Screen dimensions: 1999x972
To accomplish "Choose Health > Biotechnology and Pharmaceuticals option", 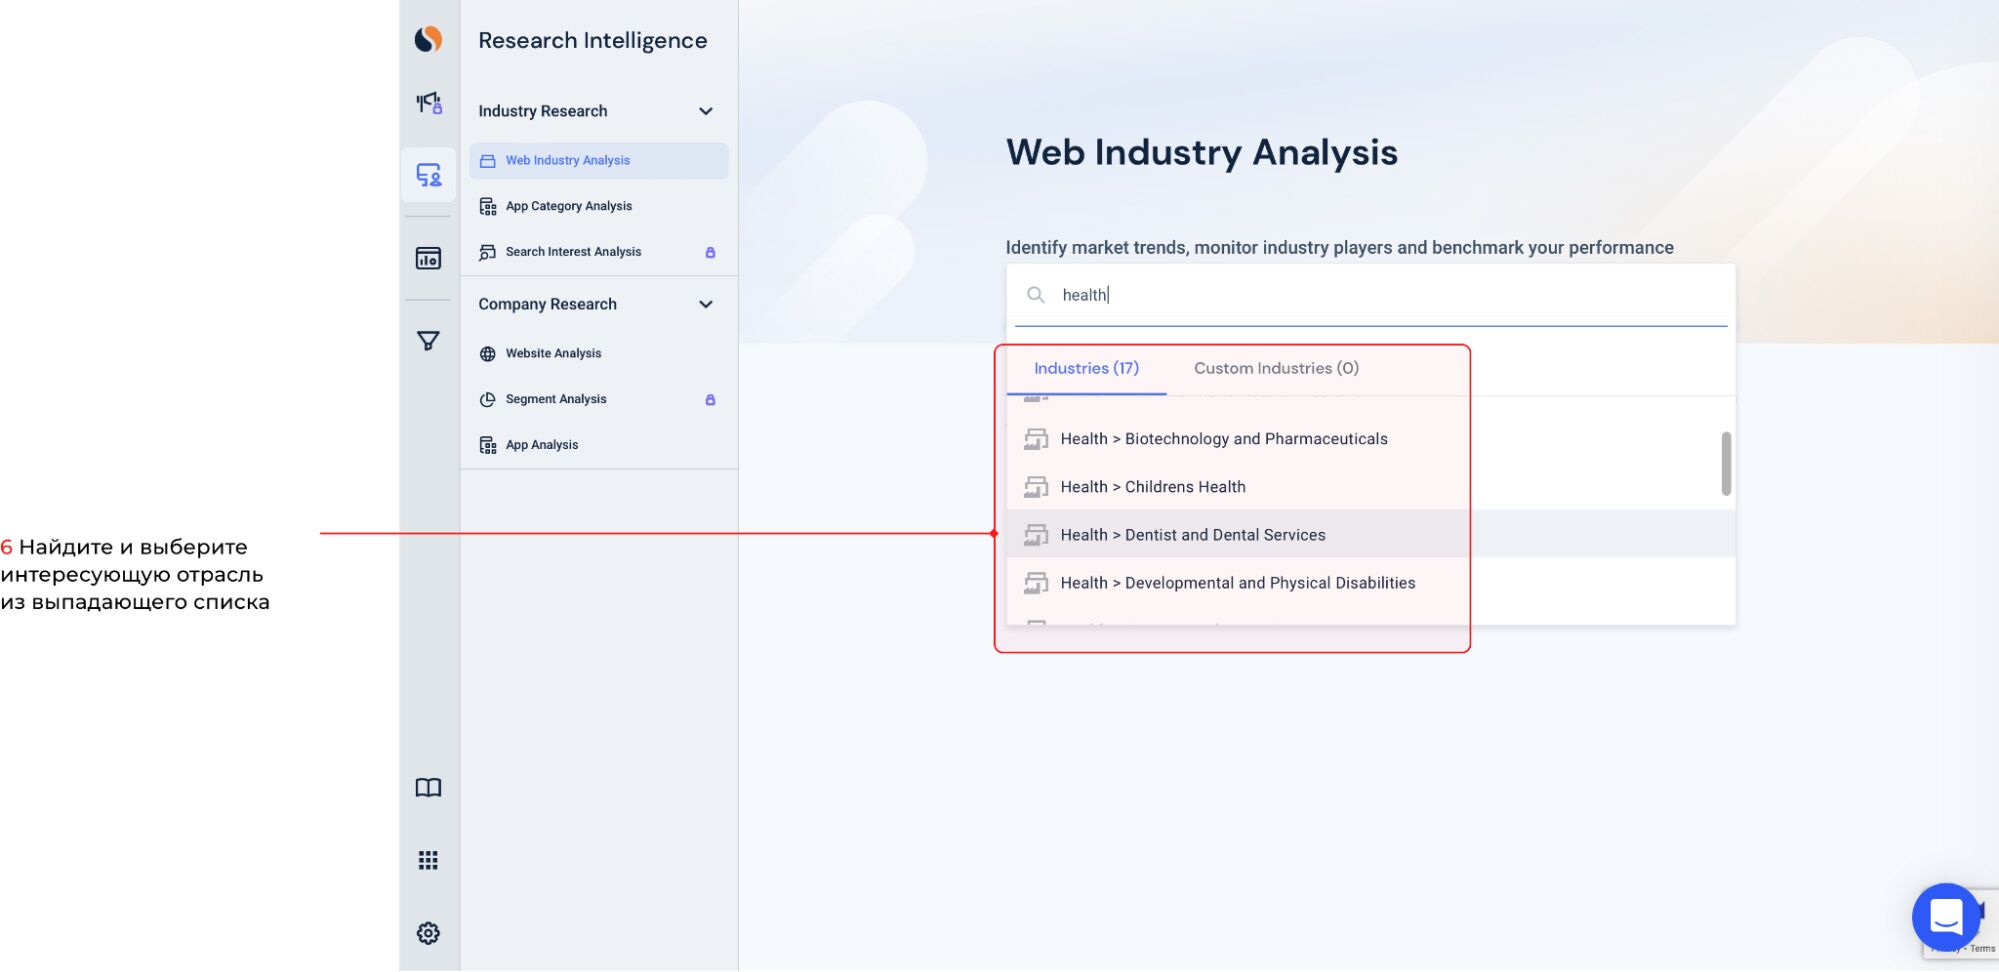I will (1223, 439).
